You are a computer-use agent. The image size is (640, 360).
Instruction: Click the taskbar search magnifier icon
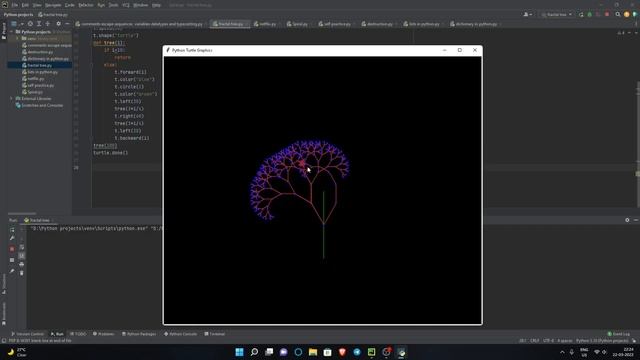[254, 352]
